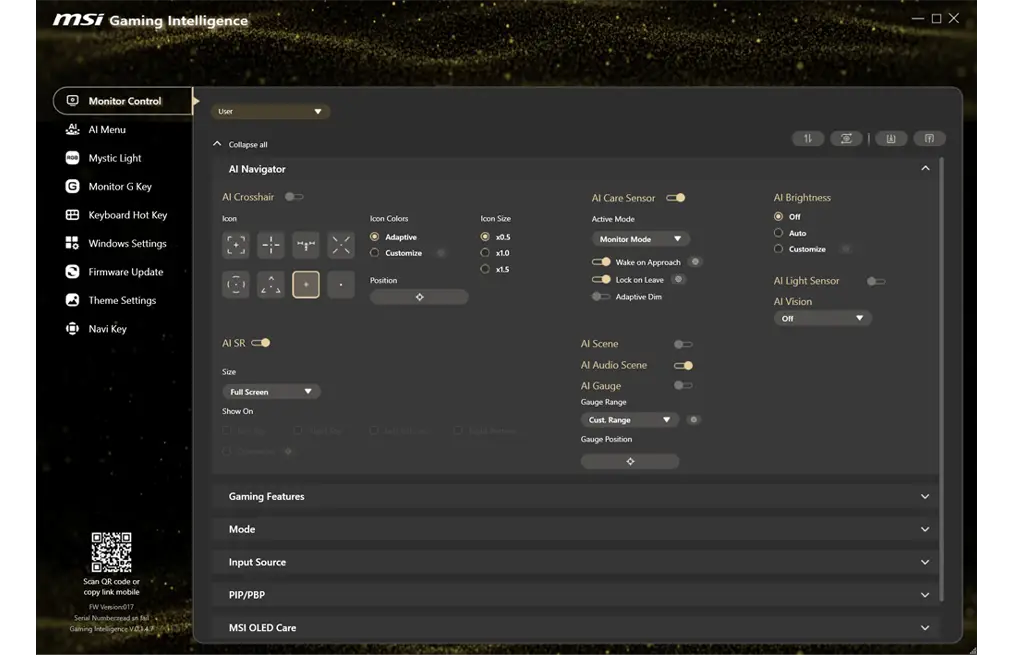
Task: Expand the Input Source section
Action: coord(925,562)
